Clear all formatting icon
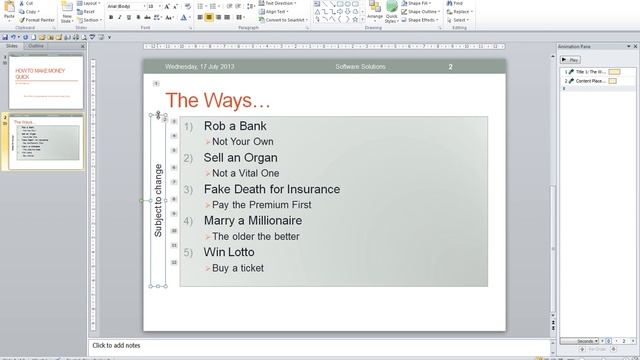This screenshot has height=360, width=640. (x=187, y=7)
